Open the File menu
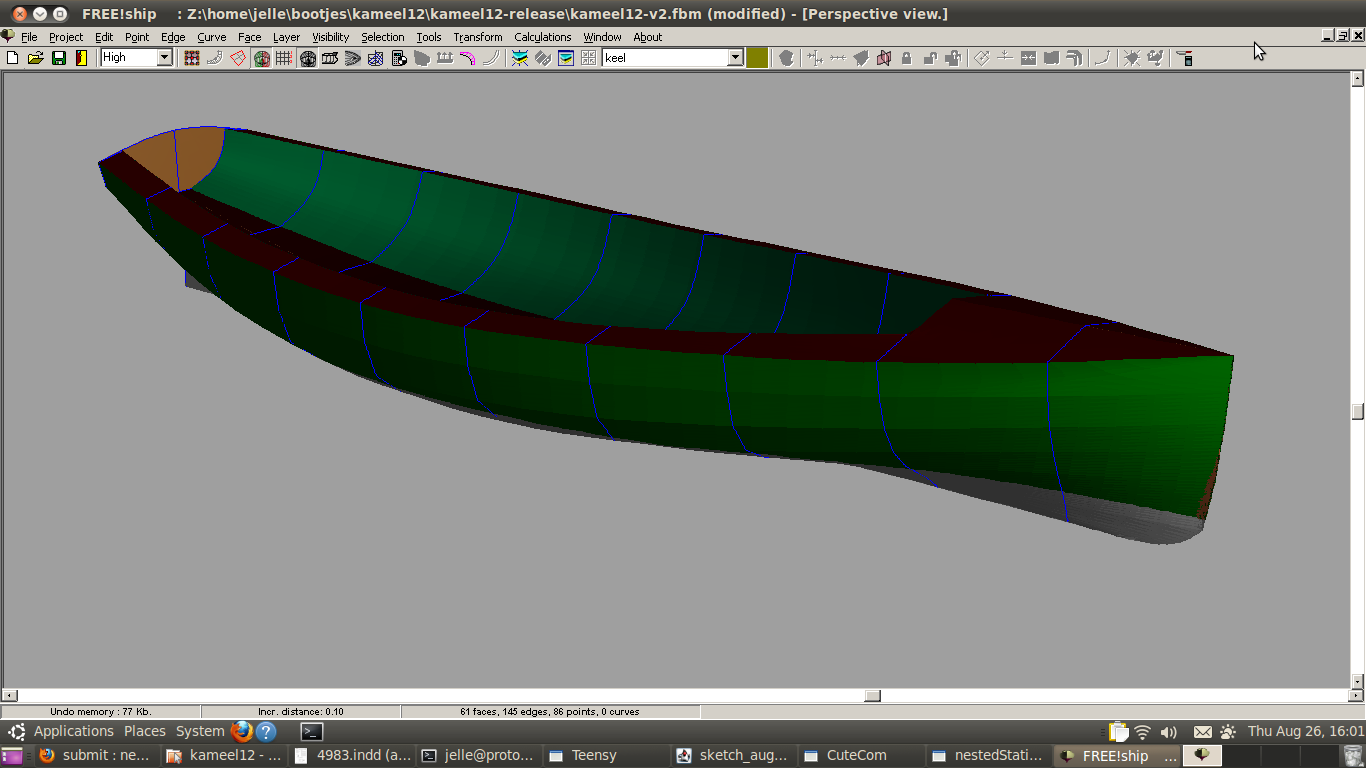 coord(29,37)
